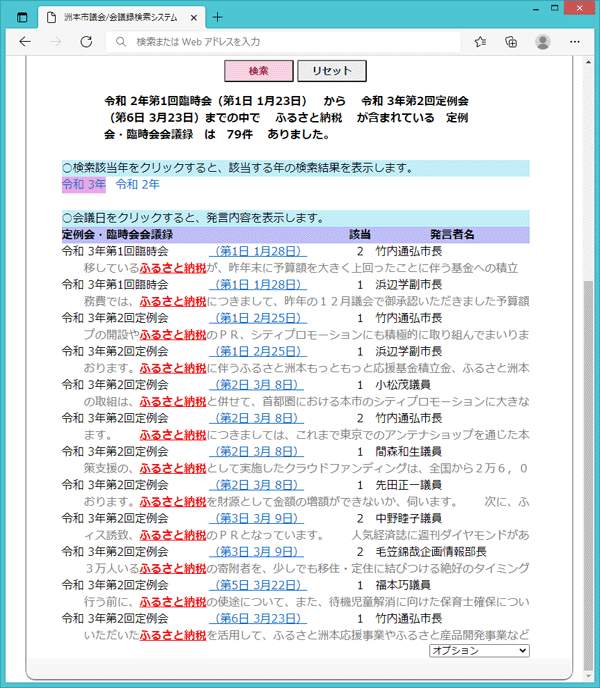Click the リセット button

(332, 71)
